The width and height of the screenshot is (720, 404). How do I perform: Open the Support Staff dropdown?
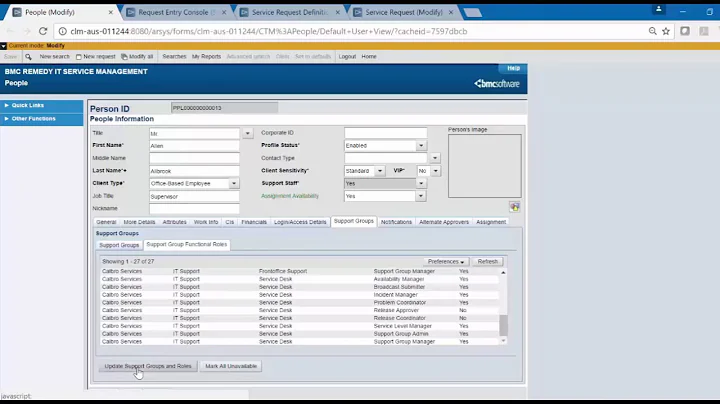421,183
